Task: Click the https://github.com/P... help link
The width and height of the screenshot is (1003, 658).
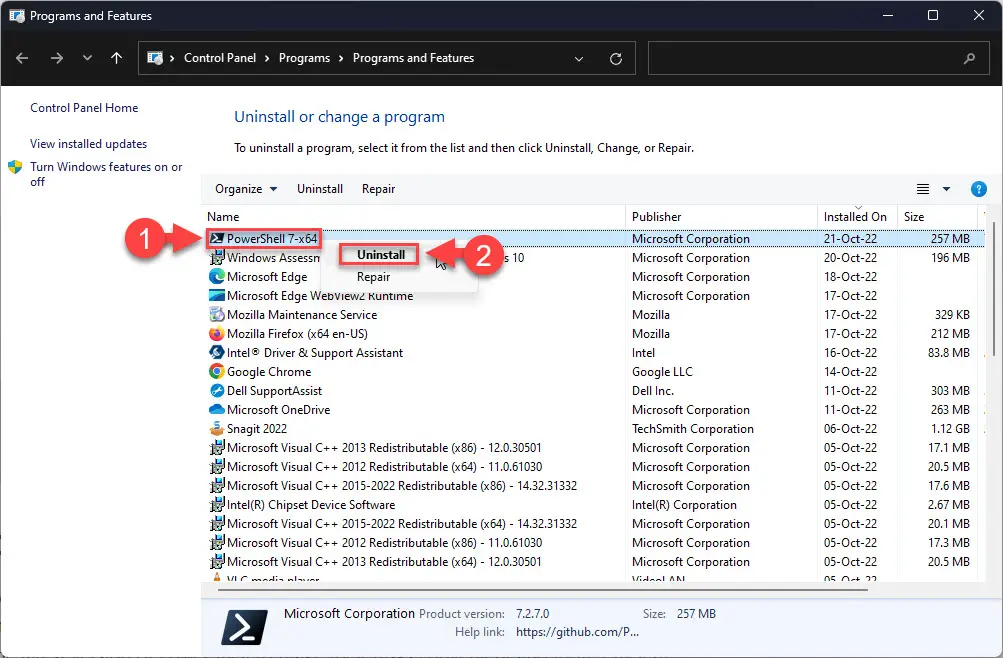Action: 577,632
